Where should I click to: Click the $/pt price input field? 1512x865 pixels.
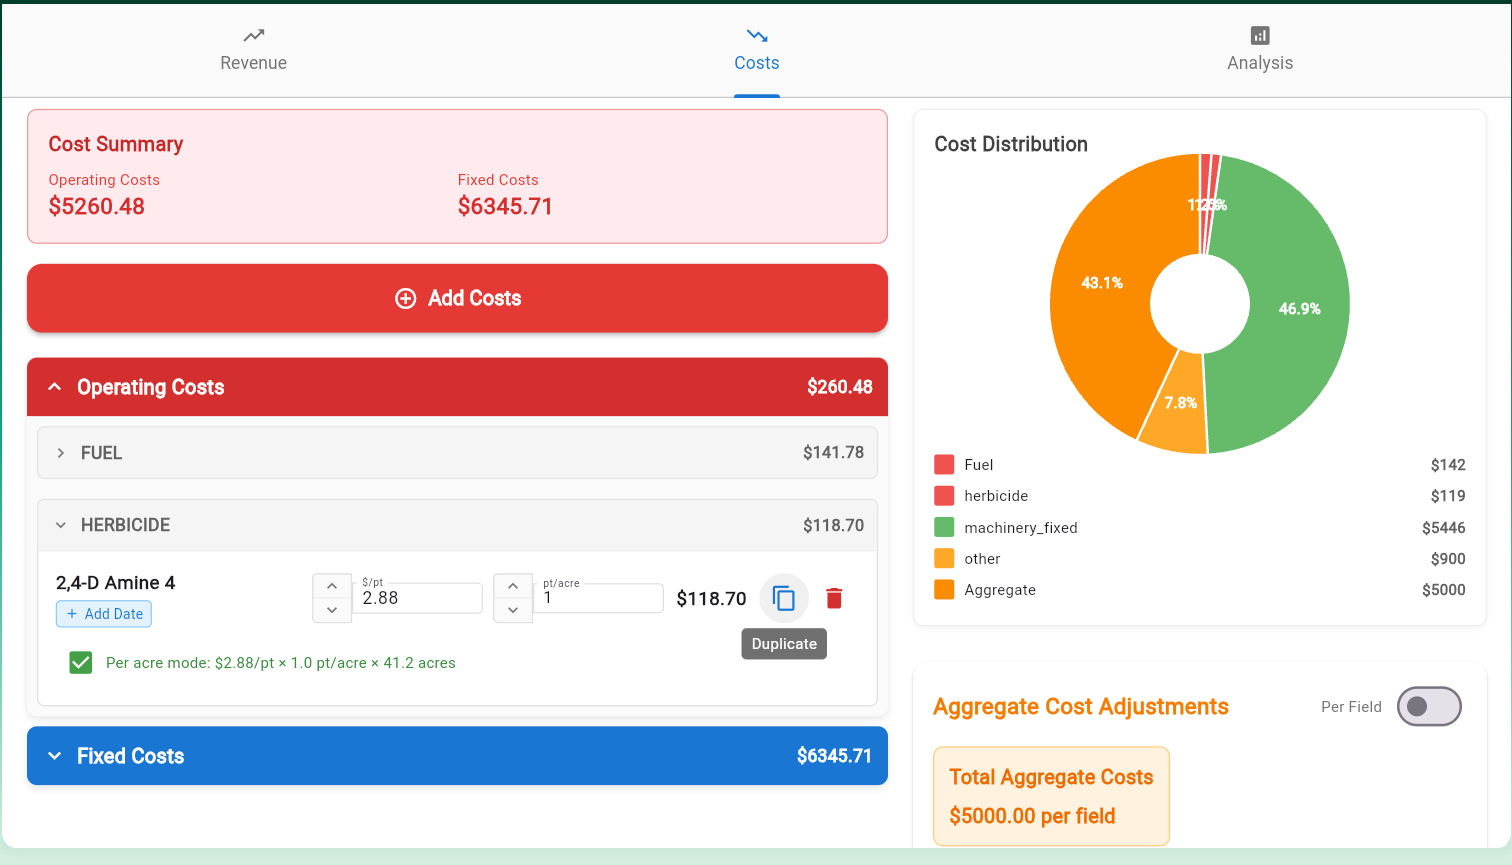tap(419, 598)
